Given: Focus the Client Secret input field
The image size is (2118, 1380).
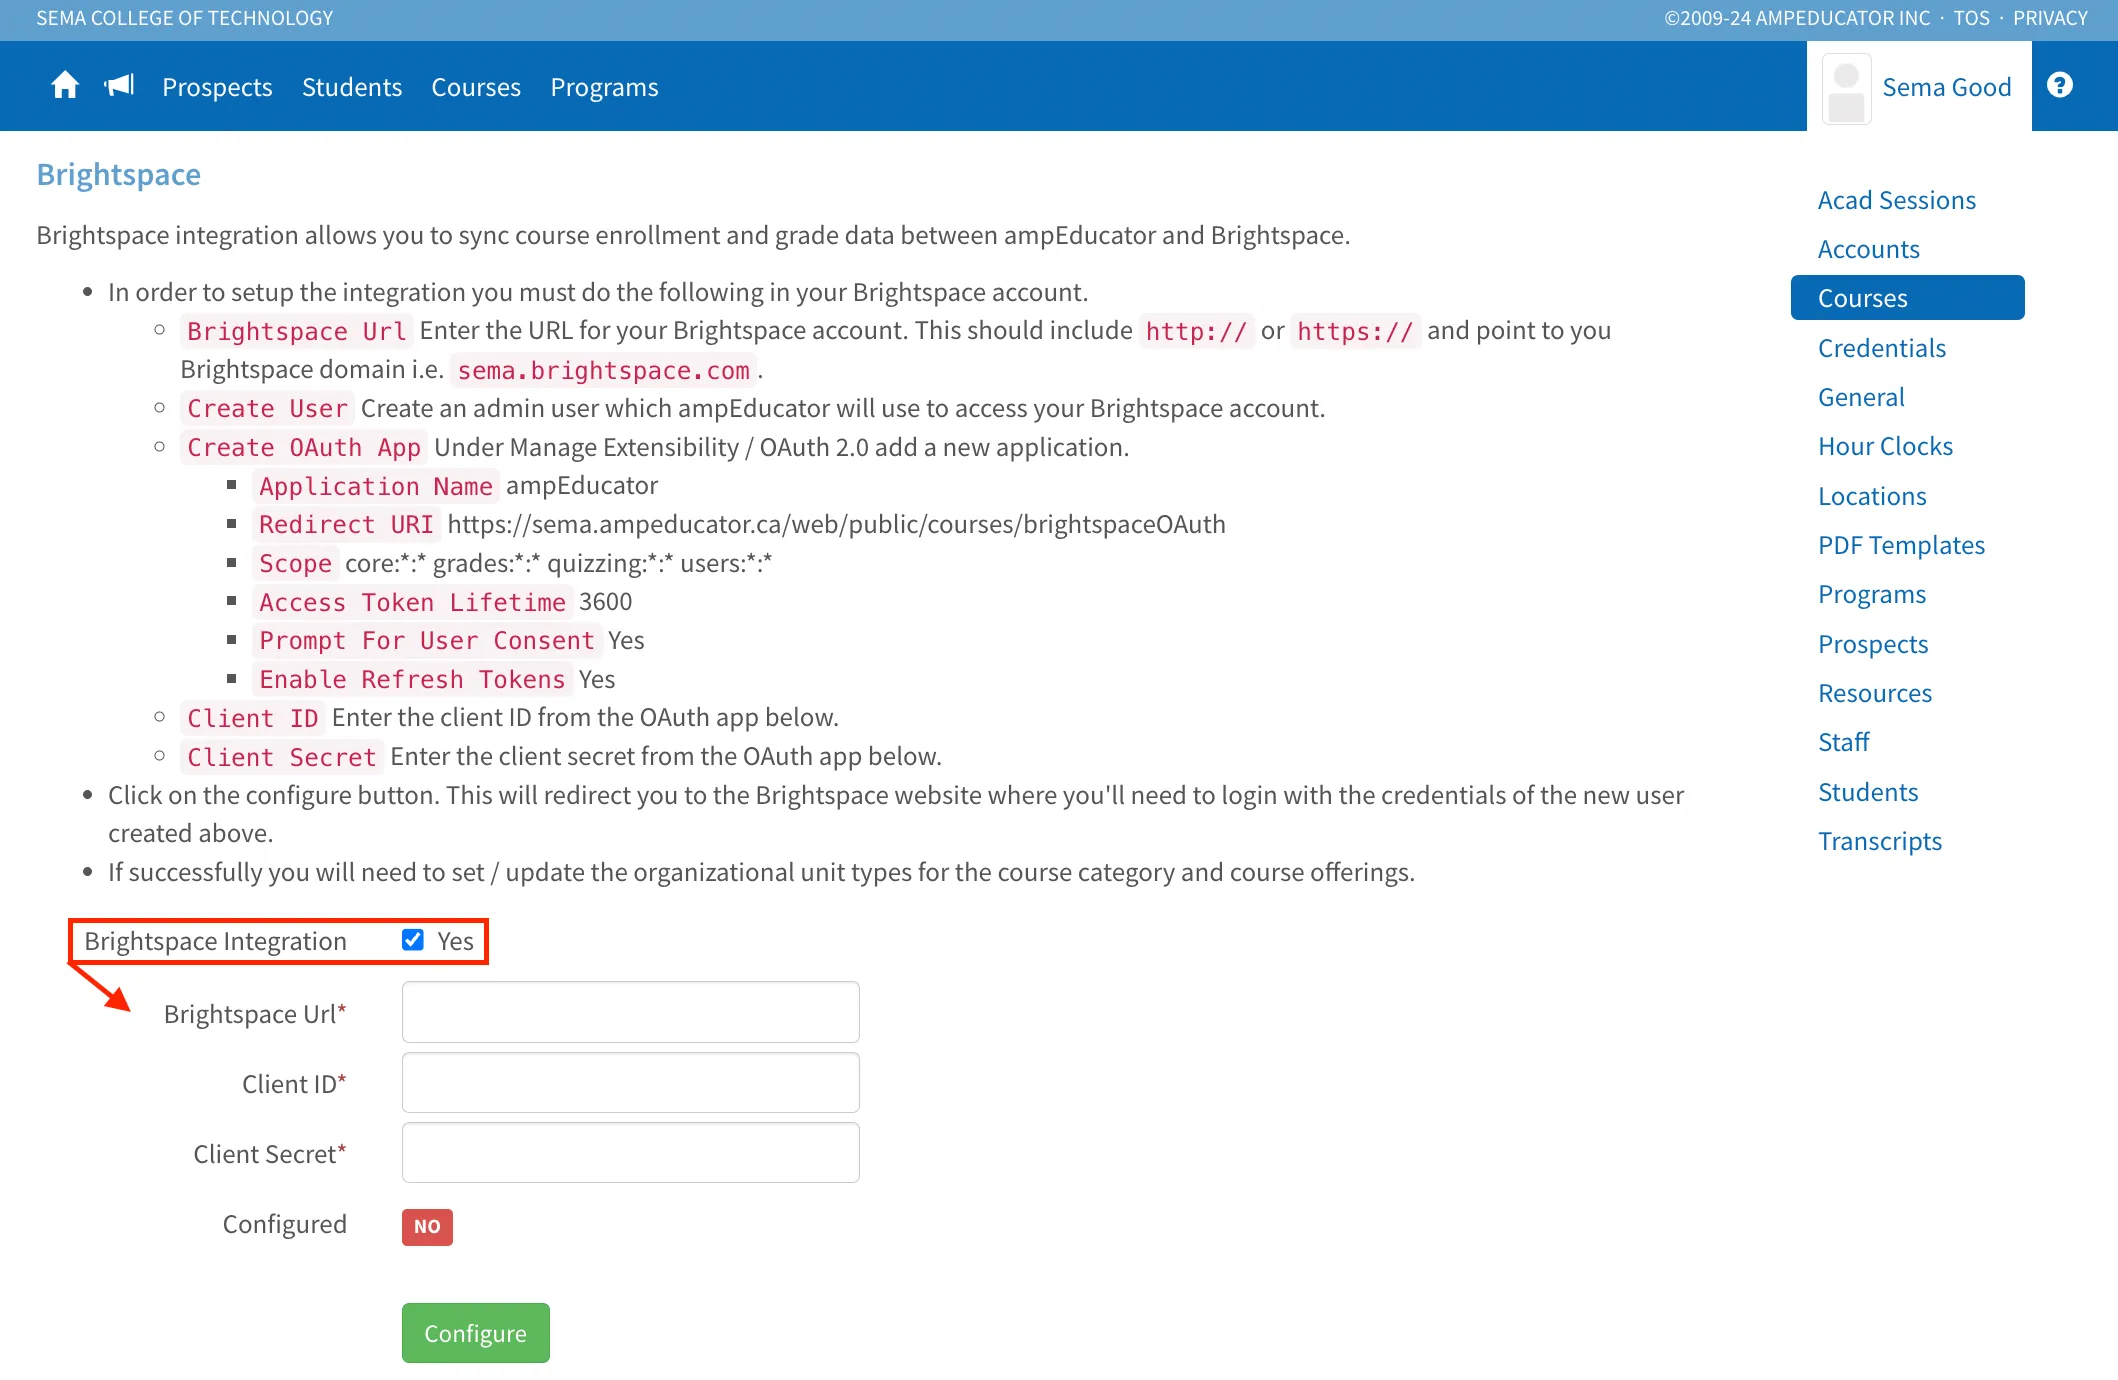Looking at the screenshot, I should [630, 1152].
